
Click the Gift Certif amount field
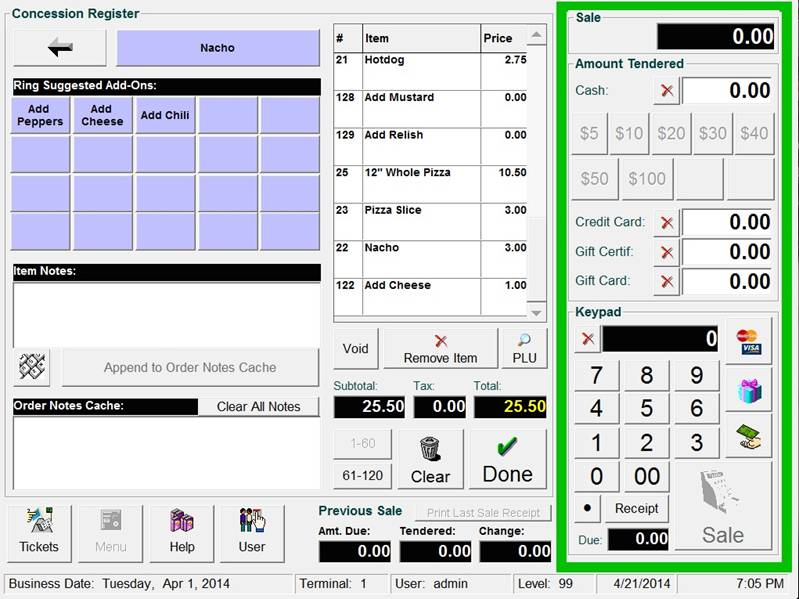[x=729, y=252]
